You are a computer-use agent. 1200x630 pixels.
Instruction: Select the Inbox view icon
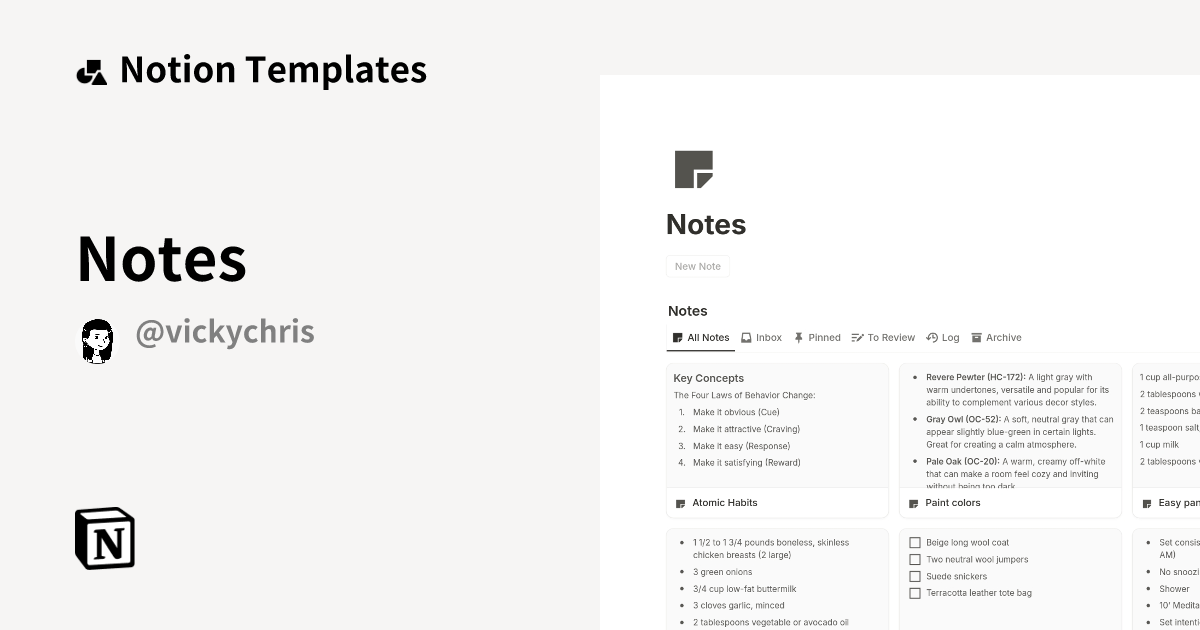pos(746,337)
